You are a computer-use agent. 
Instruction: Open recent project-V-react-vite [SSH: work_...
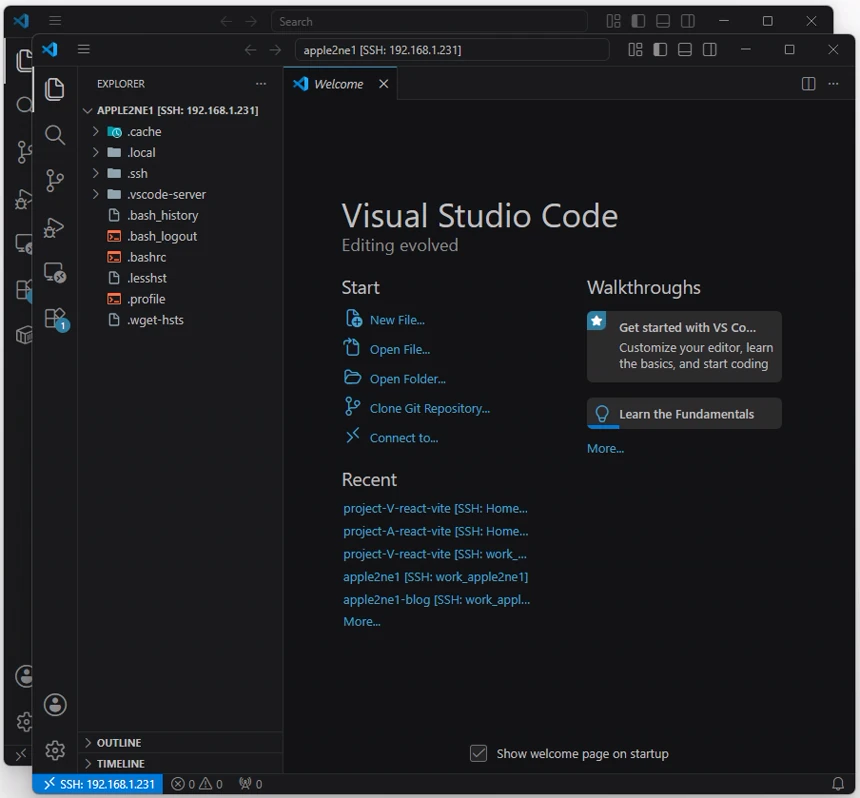(x=435, y=554)
